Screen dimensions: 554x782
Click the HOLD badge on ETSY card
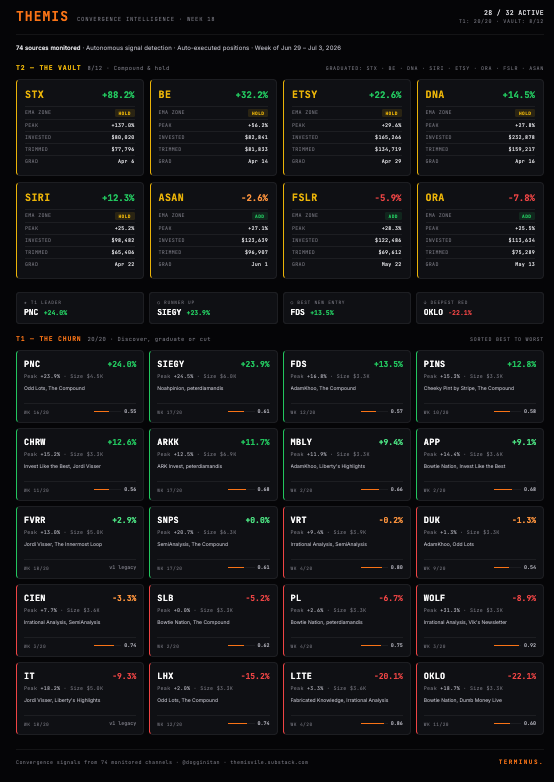click(x=391, y=113)
